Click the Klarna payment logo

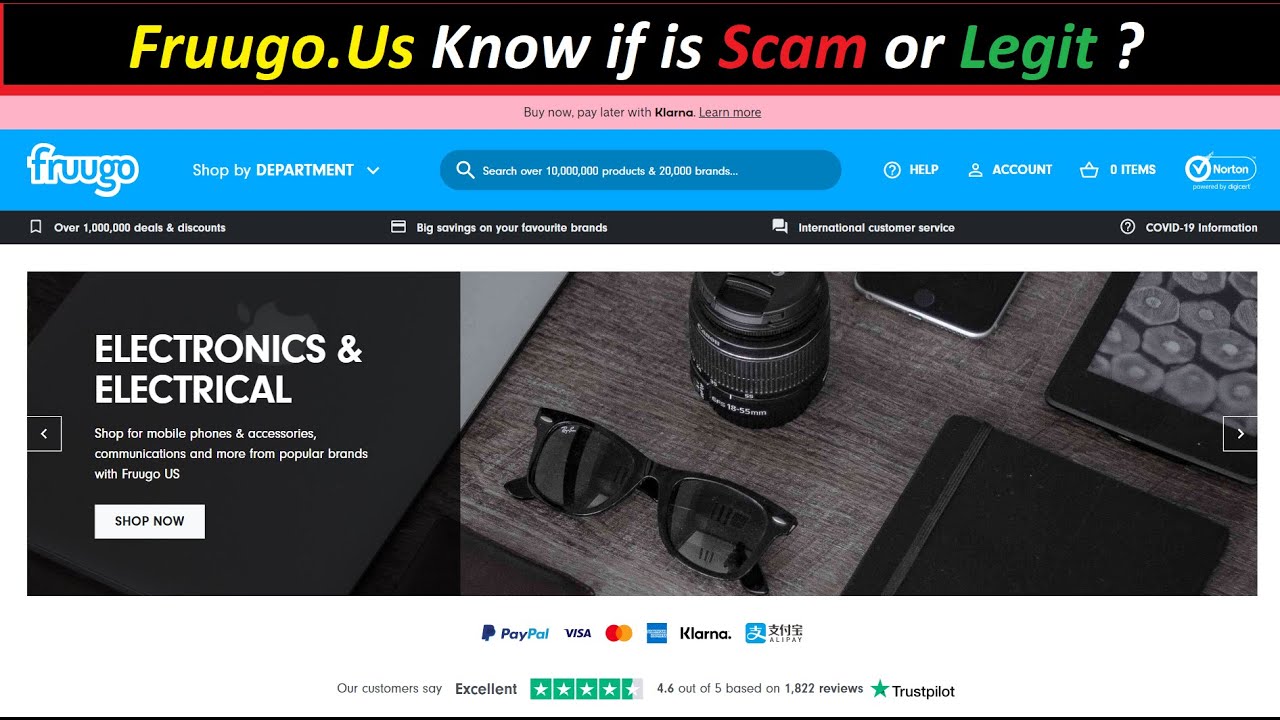(x=705, y=633)
